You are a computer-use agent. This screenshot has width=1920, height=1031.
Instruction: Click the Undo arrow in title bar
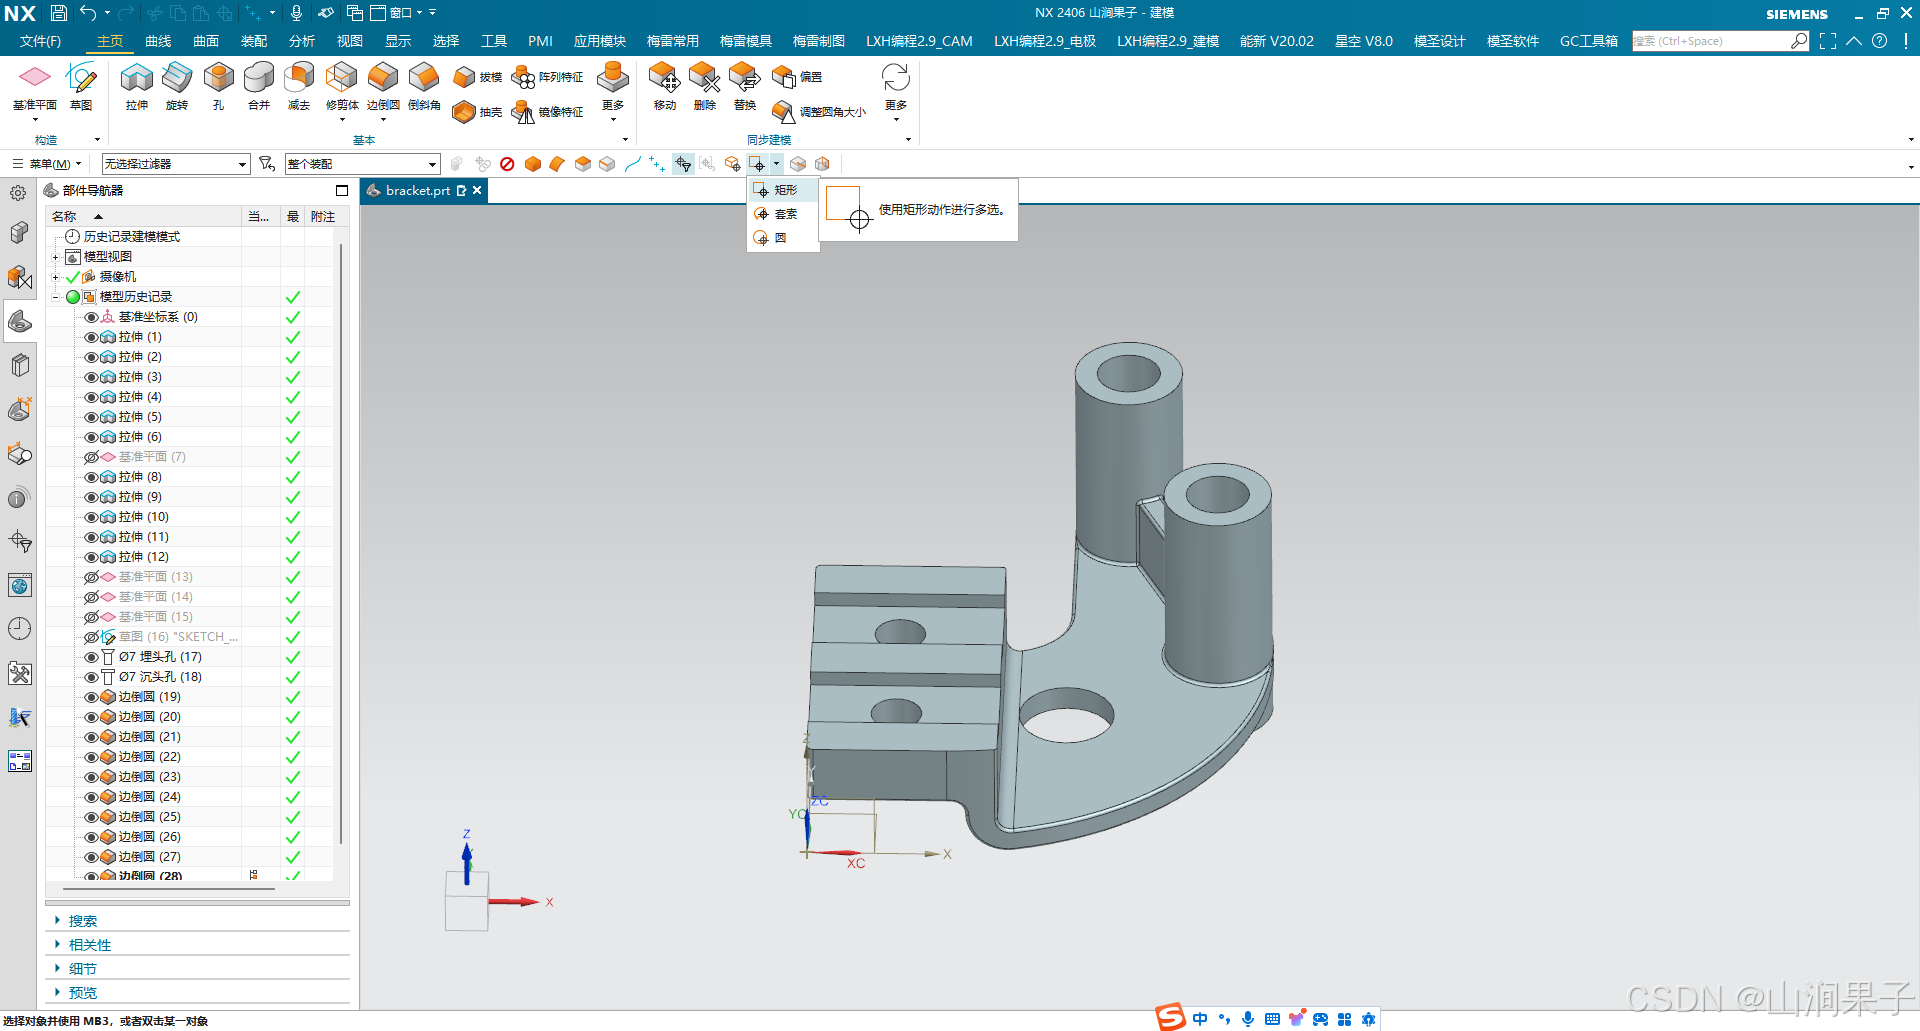coord(88,13)
